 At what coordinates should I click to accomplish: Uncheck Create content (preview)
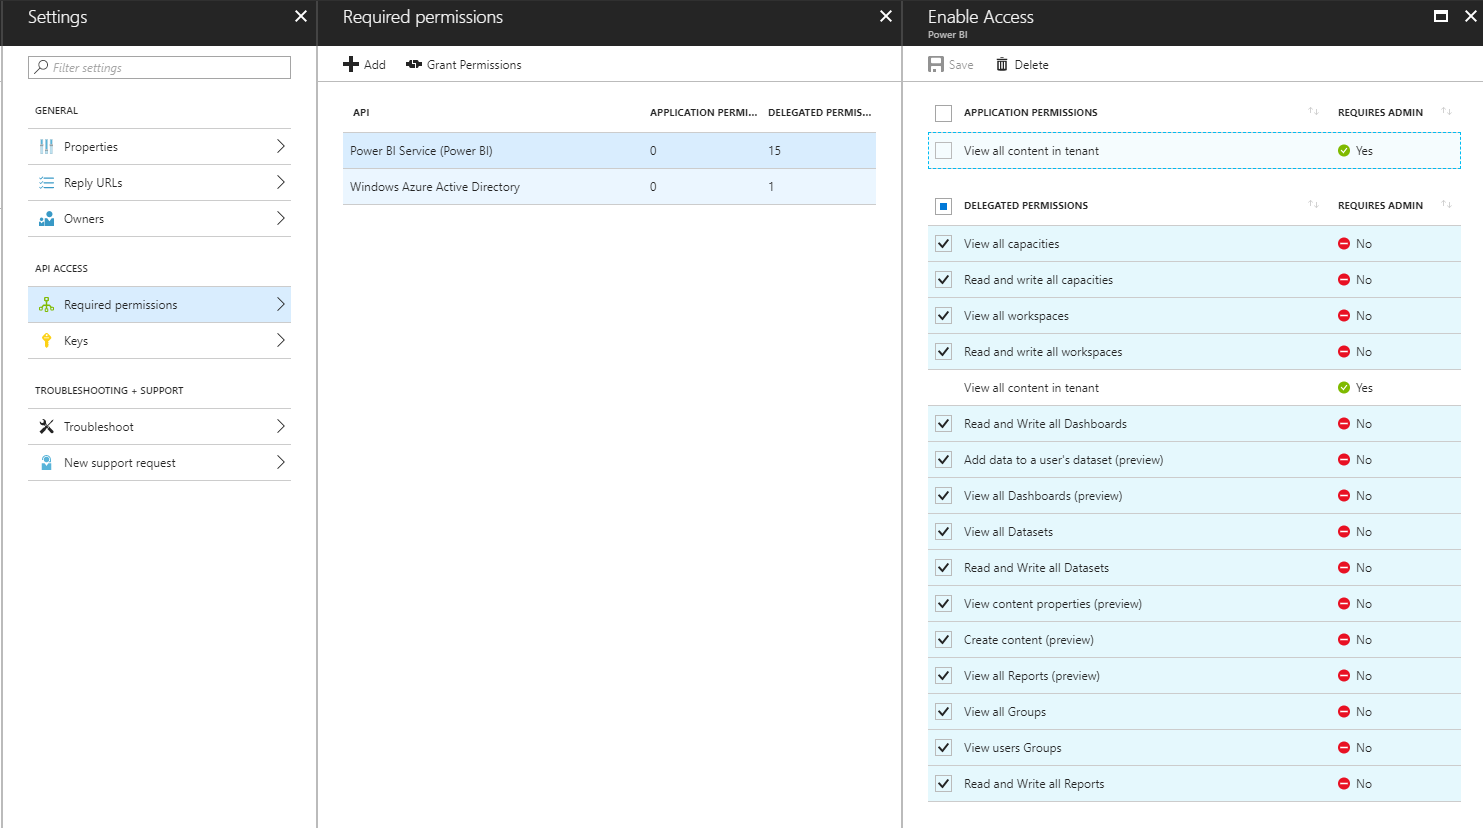943,639
